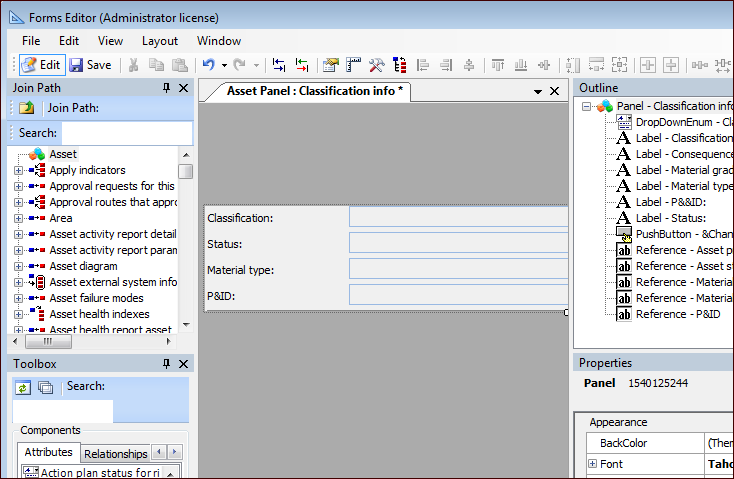This screenshot has width=734, height=479.
Task: Toggle the Toolbox panel pin
Action: pyautogui.click(x=167, y=364)
